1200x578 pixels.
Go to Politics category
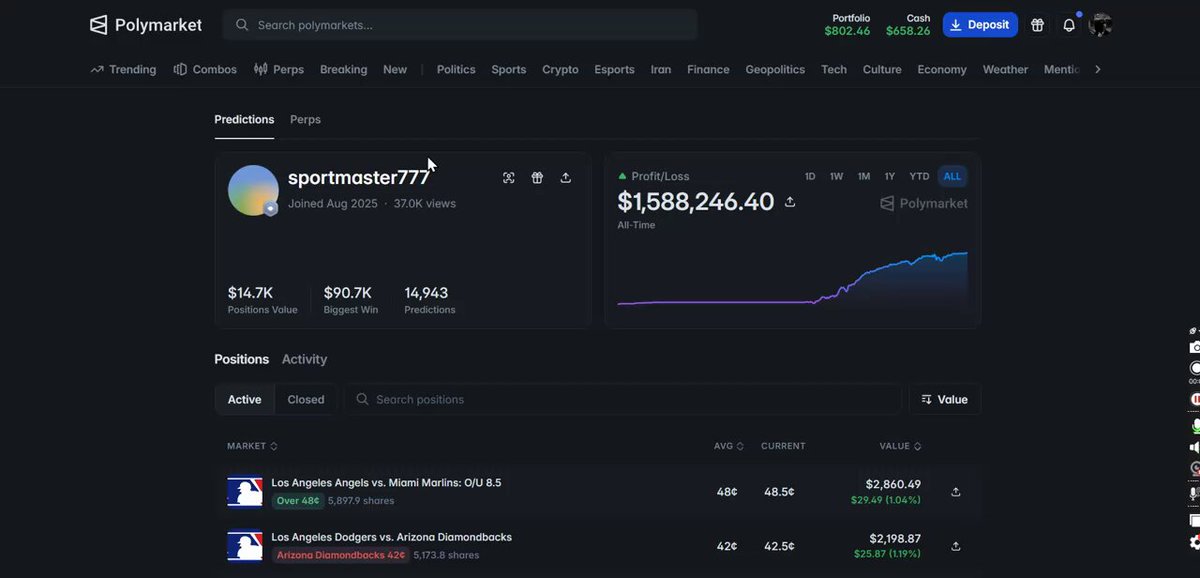coord(456,70)
